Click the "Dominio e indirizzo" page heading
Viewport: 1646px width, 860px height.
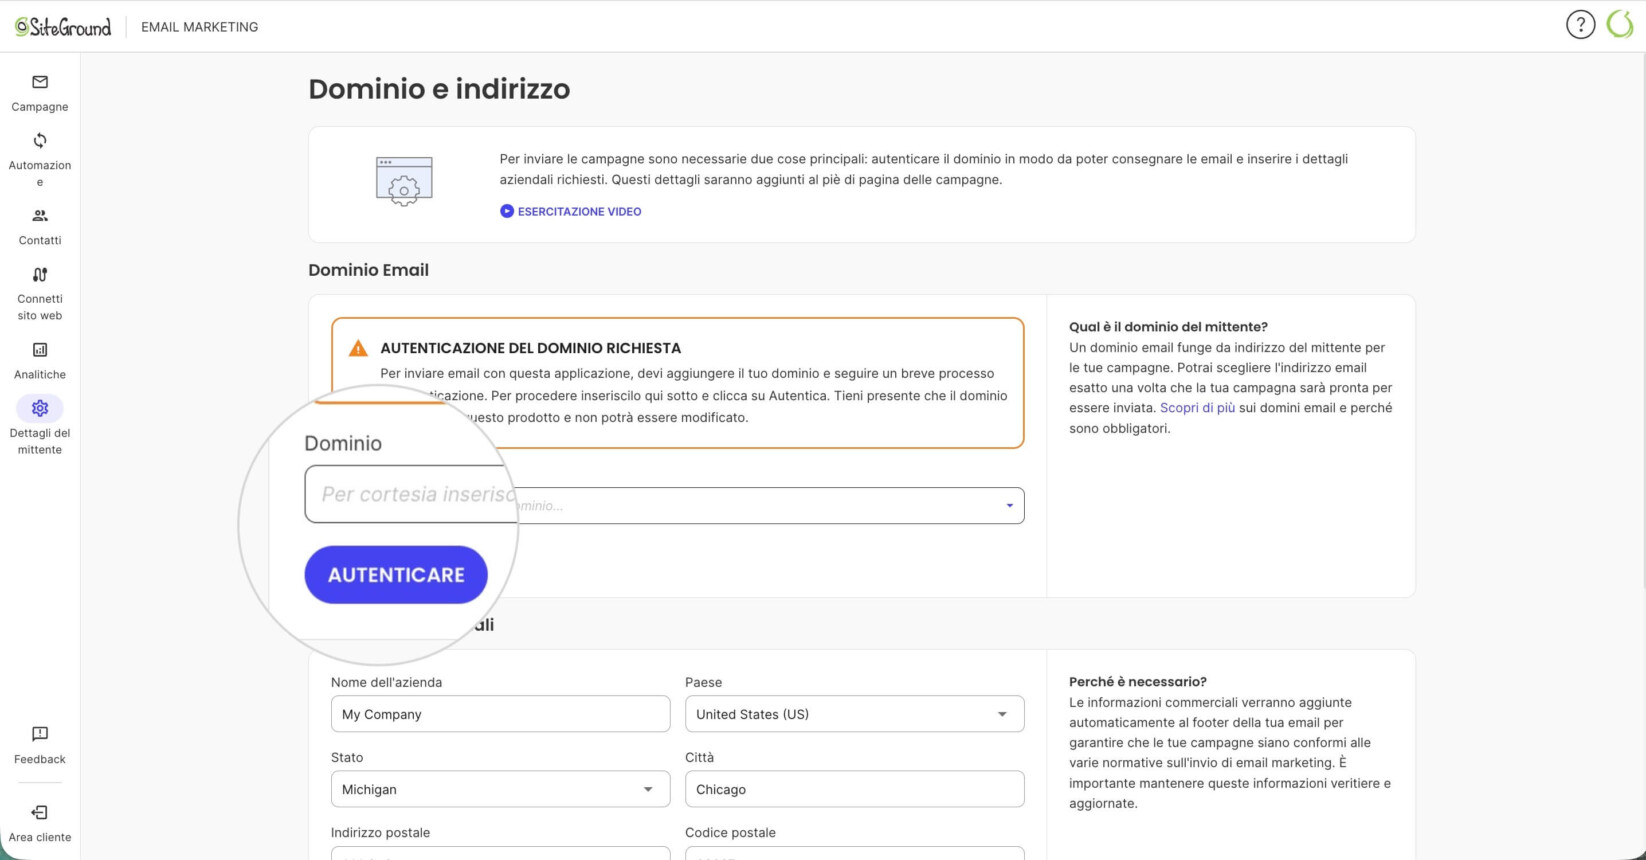point(439,89)
